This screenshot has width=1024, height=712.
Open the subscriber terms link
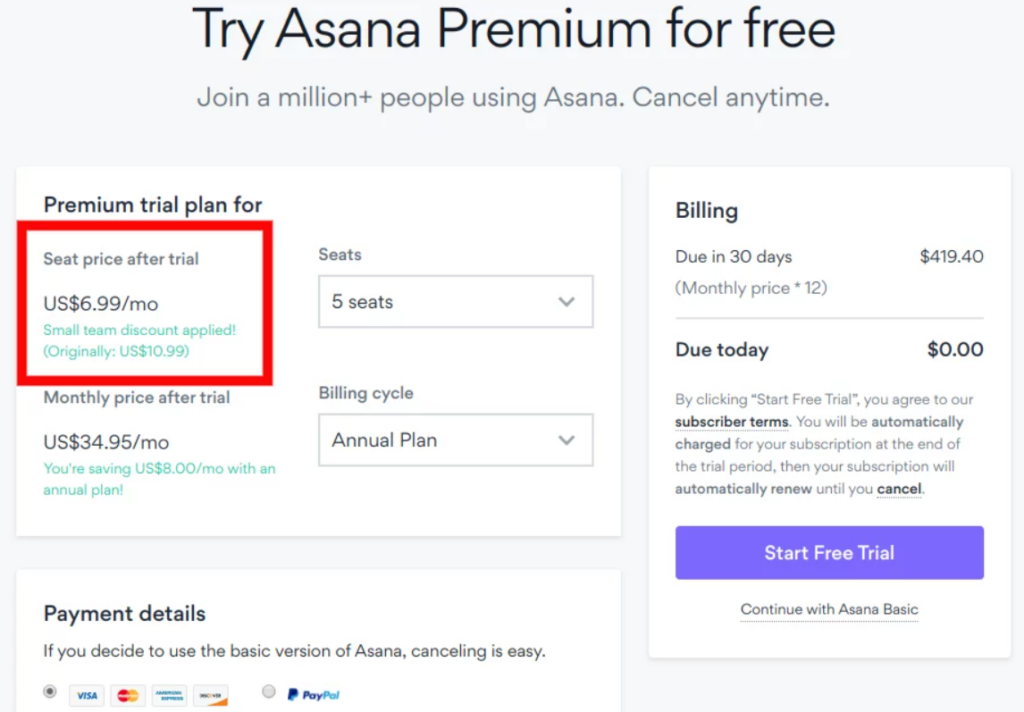[731, 422]
